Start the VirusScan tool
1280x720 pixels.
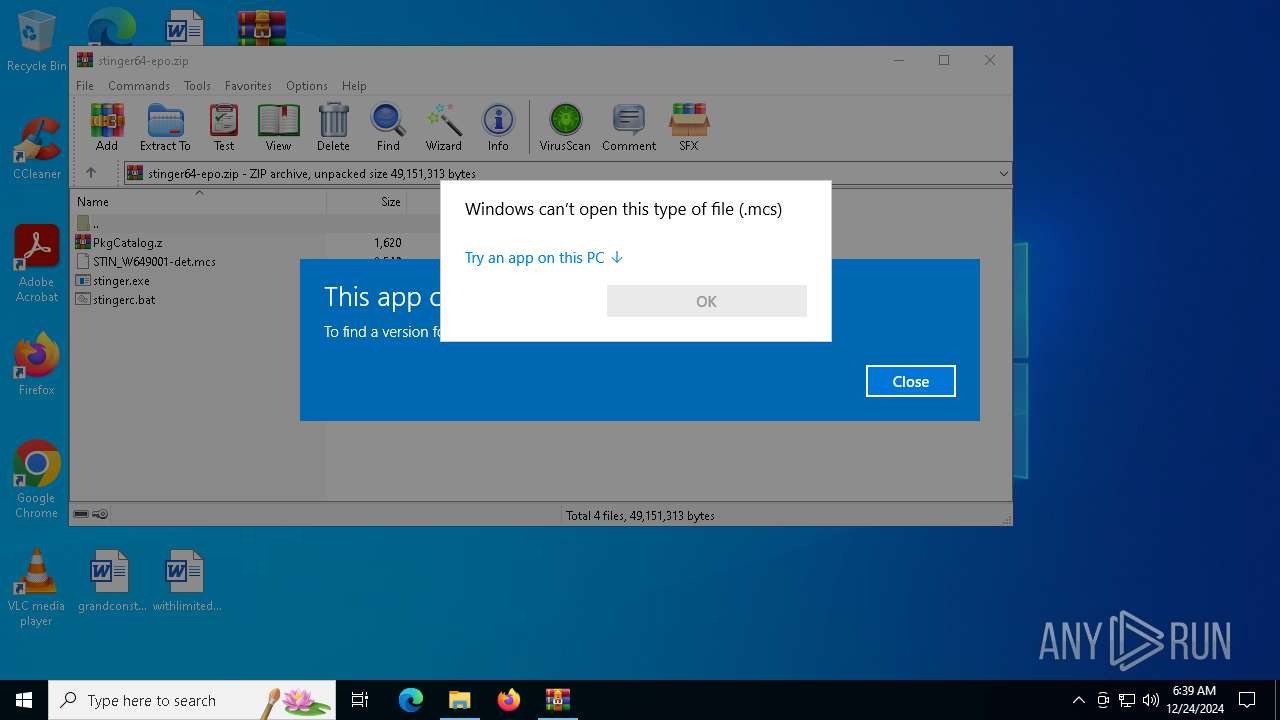coord(565,127)
